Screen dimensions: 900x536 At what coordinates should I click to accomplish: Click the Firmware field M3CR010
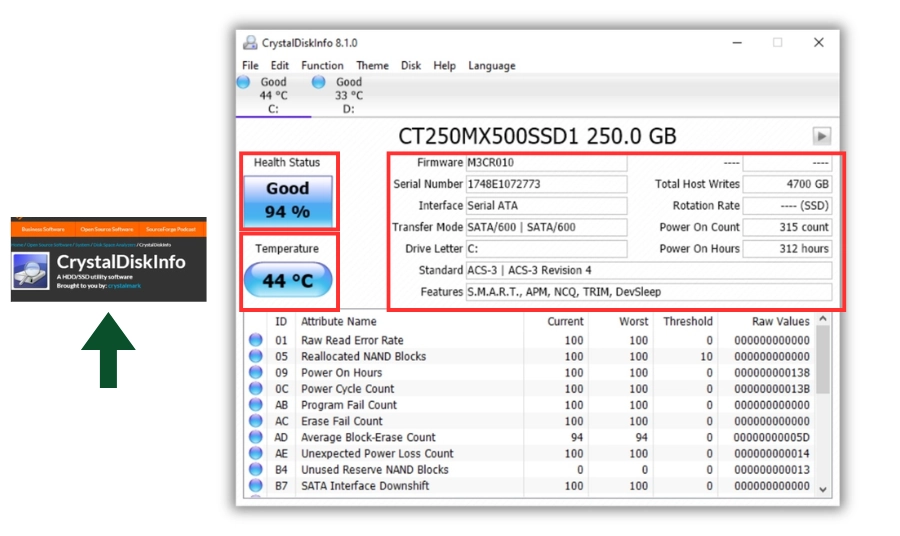point(546,162)
